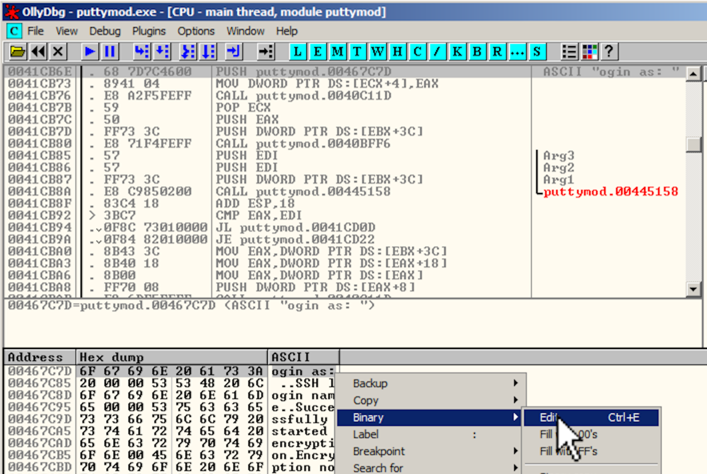Viewport: 707px width, 474px height.
Task: Expand the Breakpoint submenu
Action: pos(431,451)
